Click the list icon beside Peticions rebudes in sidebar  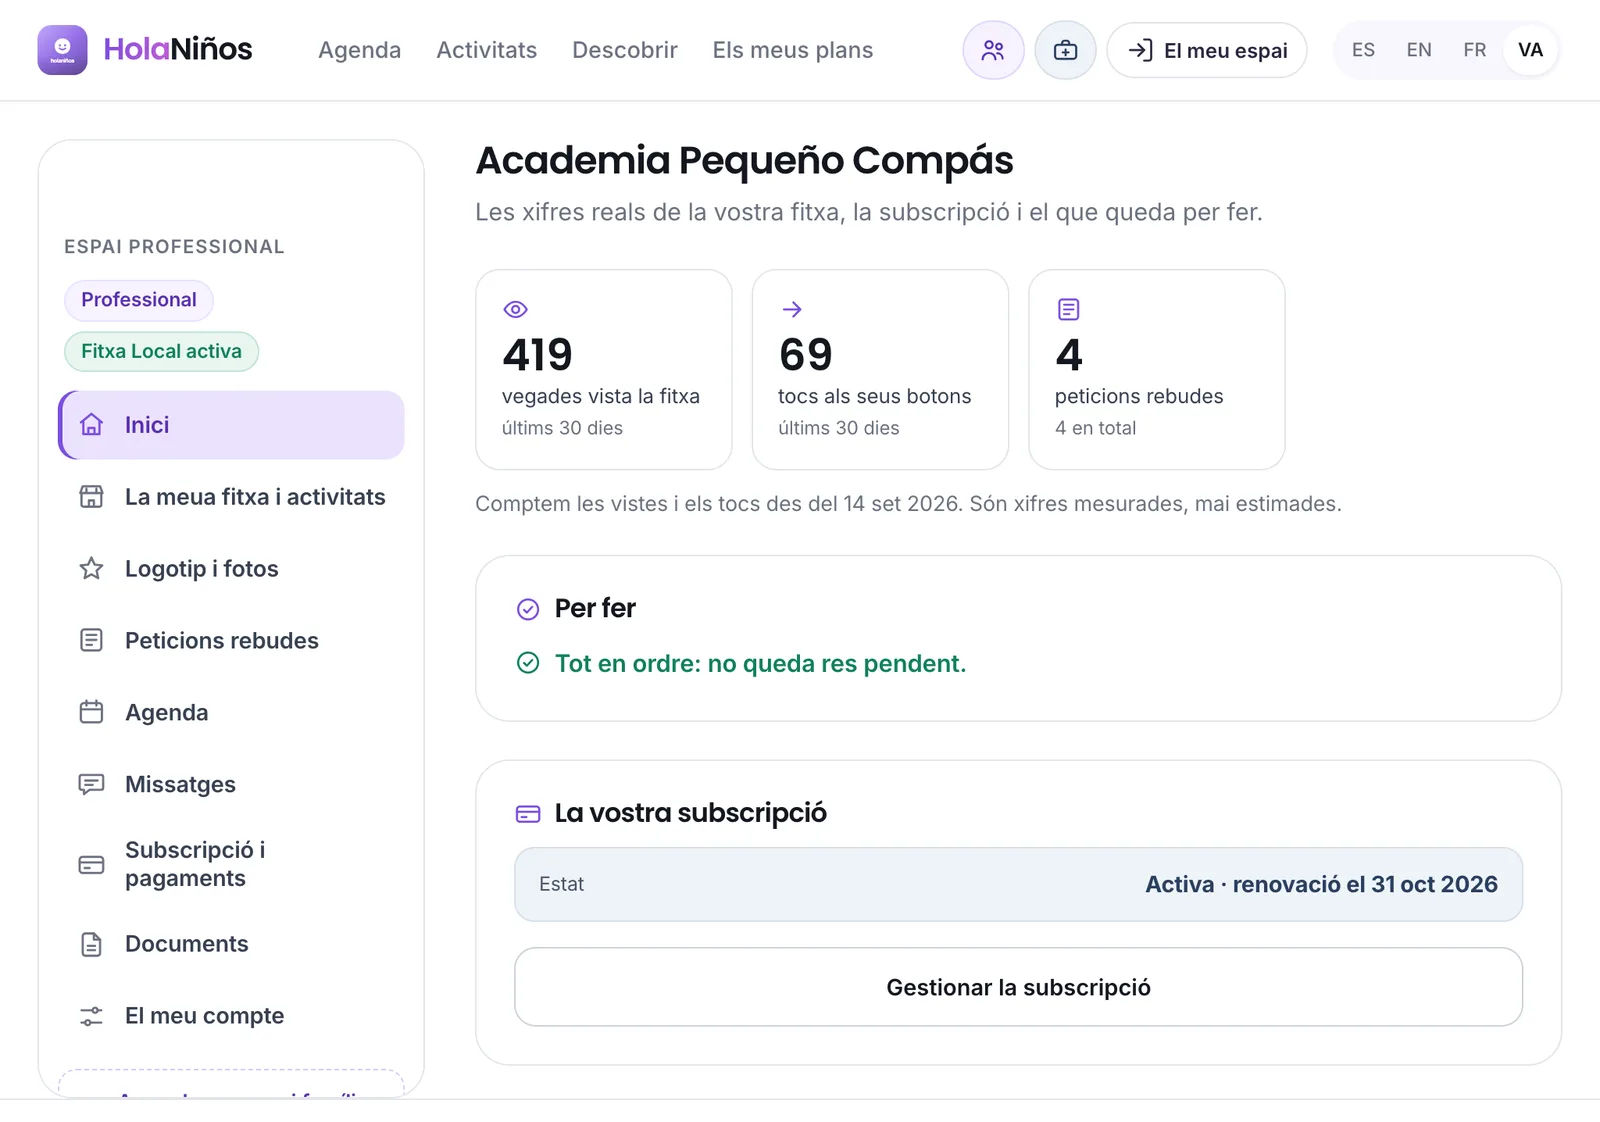click(91, 641)
